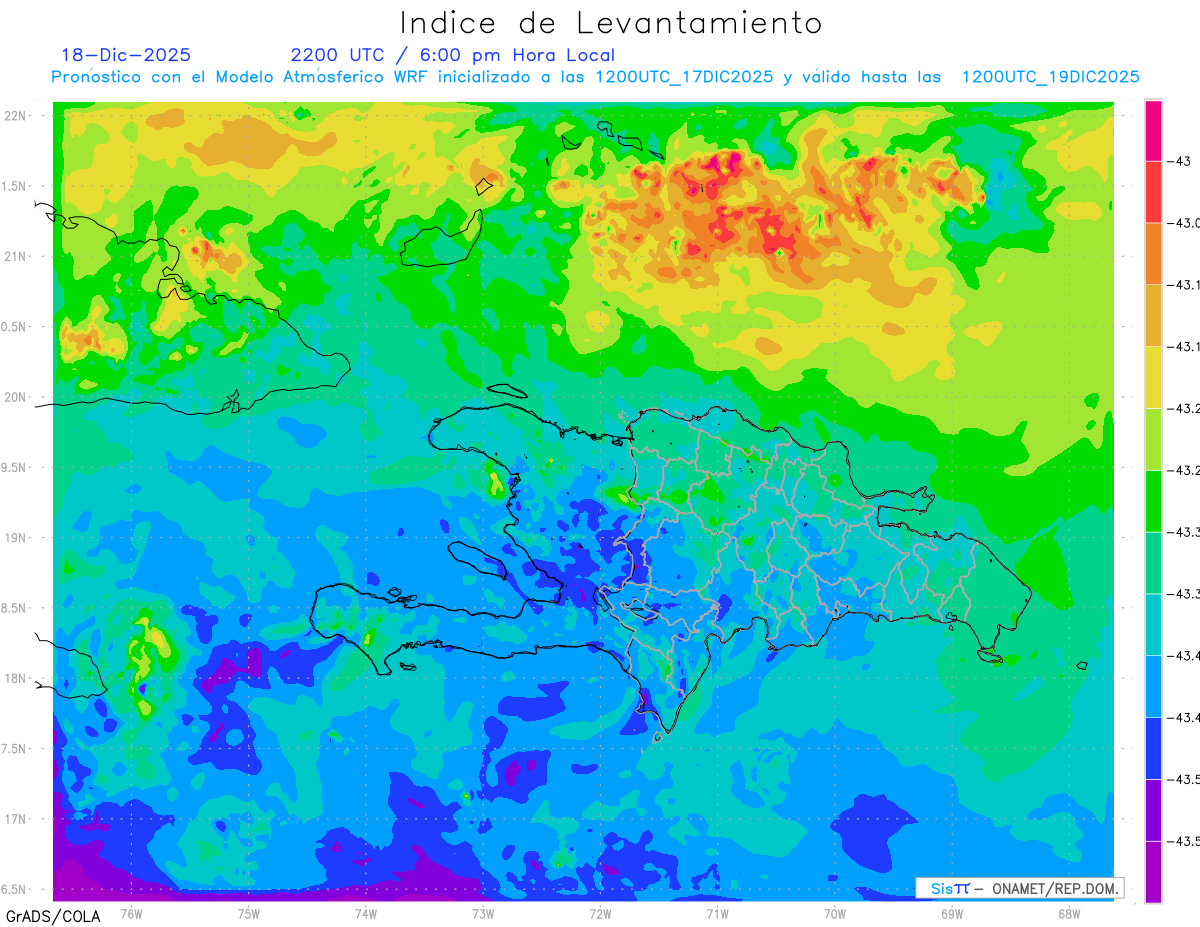Click the '1.5N' latitude label
The height and width of the screenshot is (927, 1200).
tap(16, 186)
